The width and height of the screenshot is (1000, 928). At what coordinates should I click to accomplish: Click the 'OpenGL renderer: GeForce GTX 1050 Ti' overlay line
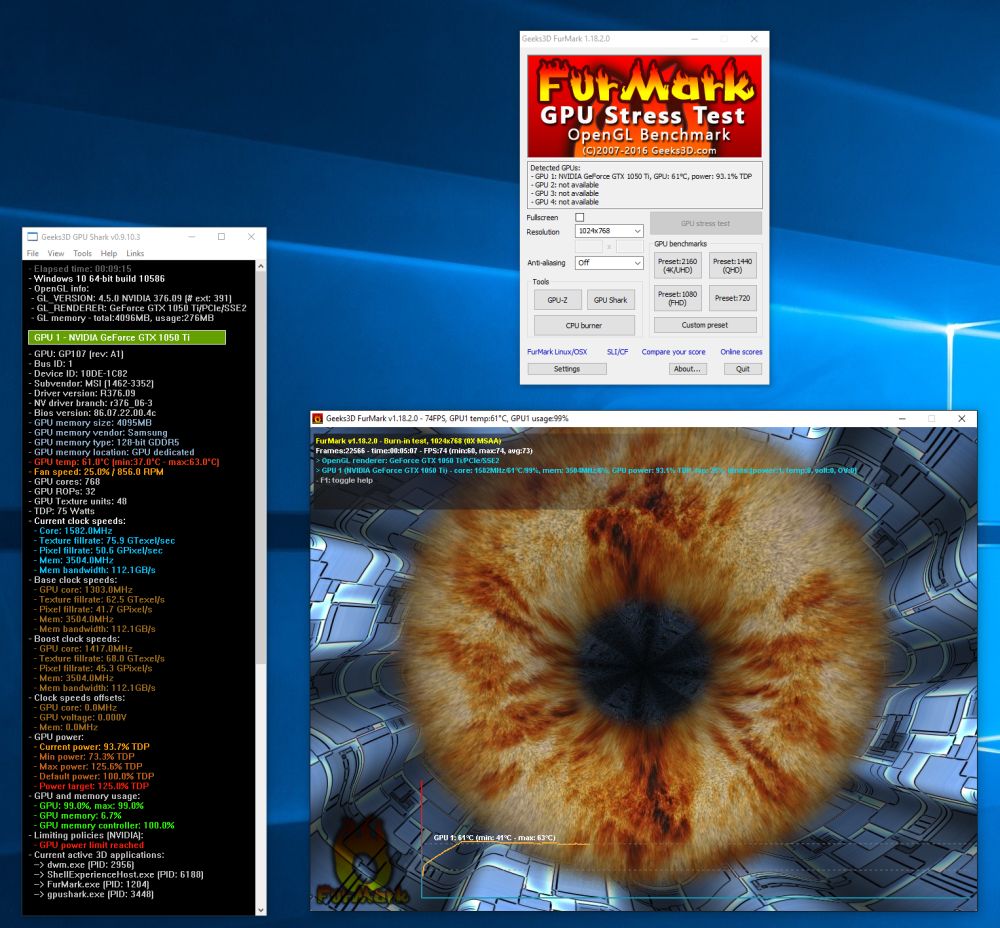pyautogui.click(x=409, y=460)
